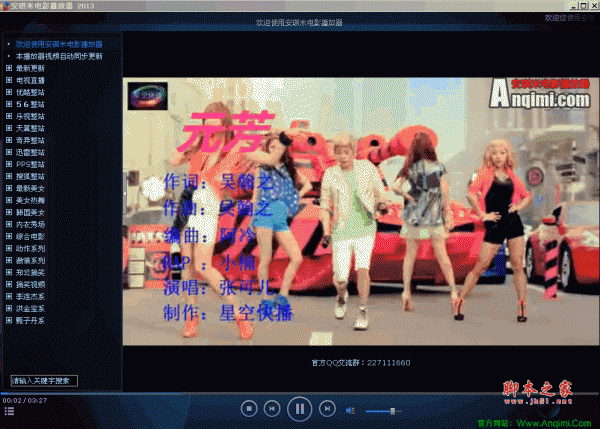The image size is (600, 429).
Task: Select 动作系列 in the category list
Action: pyautogui.click(x=30, y=248)
